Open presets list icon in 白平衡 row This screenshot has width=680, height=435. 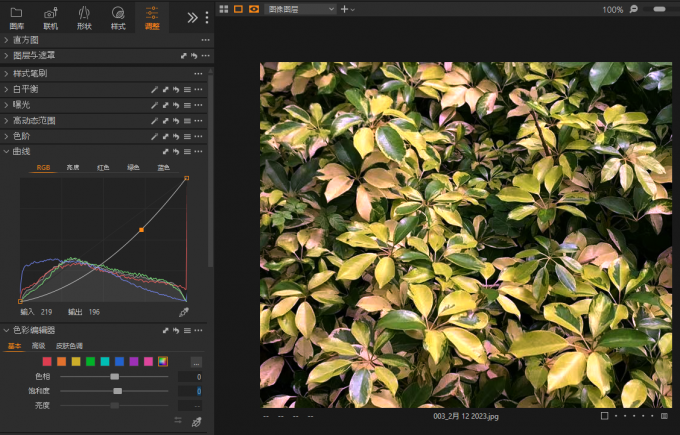click(187, 89)
